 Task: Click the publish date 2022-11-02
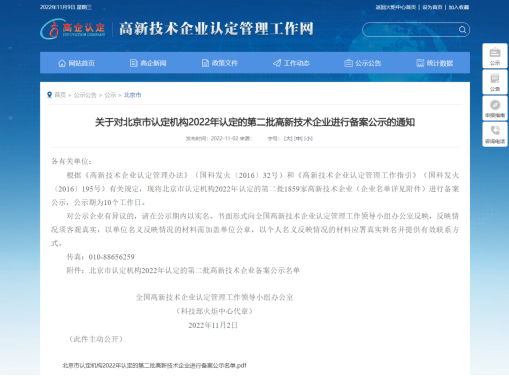point(224,138)
